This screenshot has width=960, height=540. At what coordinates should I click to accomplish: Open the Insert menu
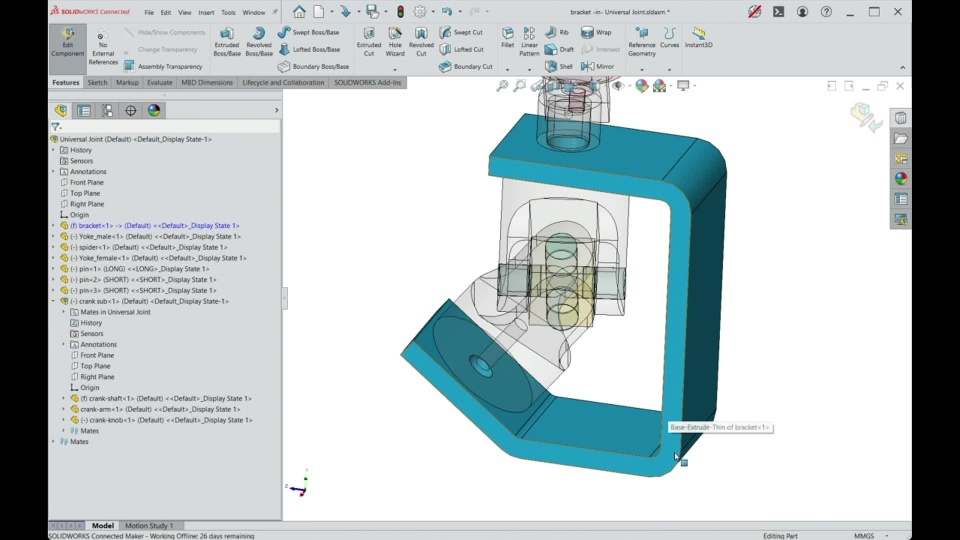click(206, 12)
